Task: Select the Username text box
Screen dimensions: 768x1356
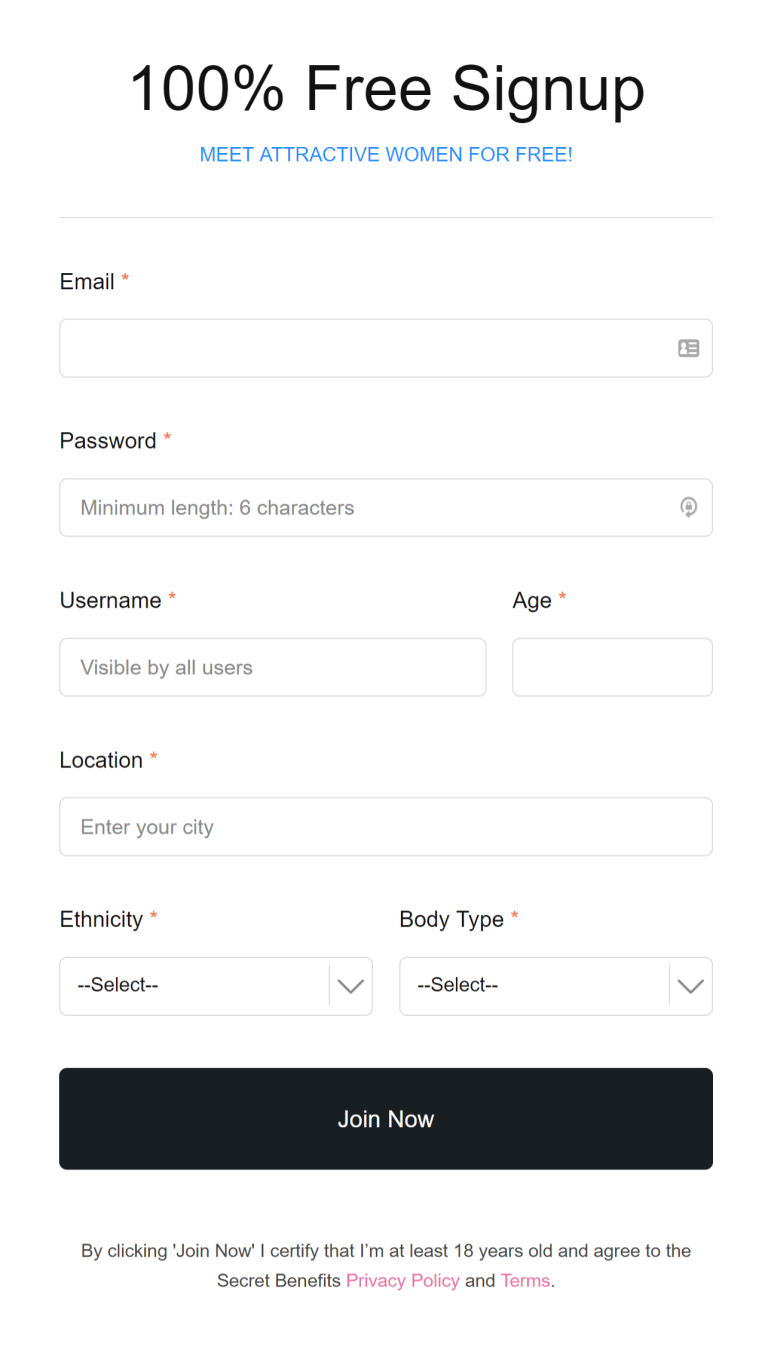Action: [272, 667]
